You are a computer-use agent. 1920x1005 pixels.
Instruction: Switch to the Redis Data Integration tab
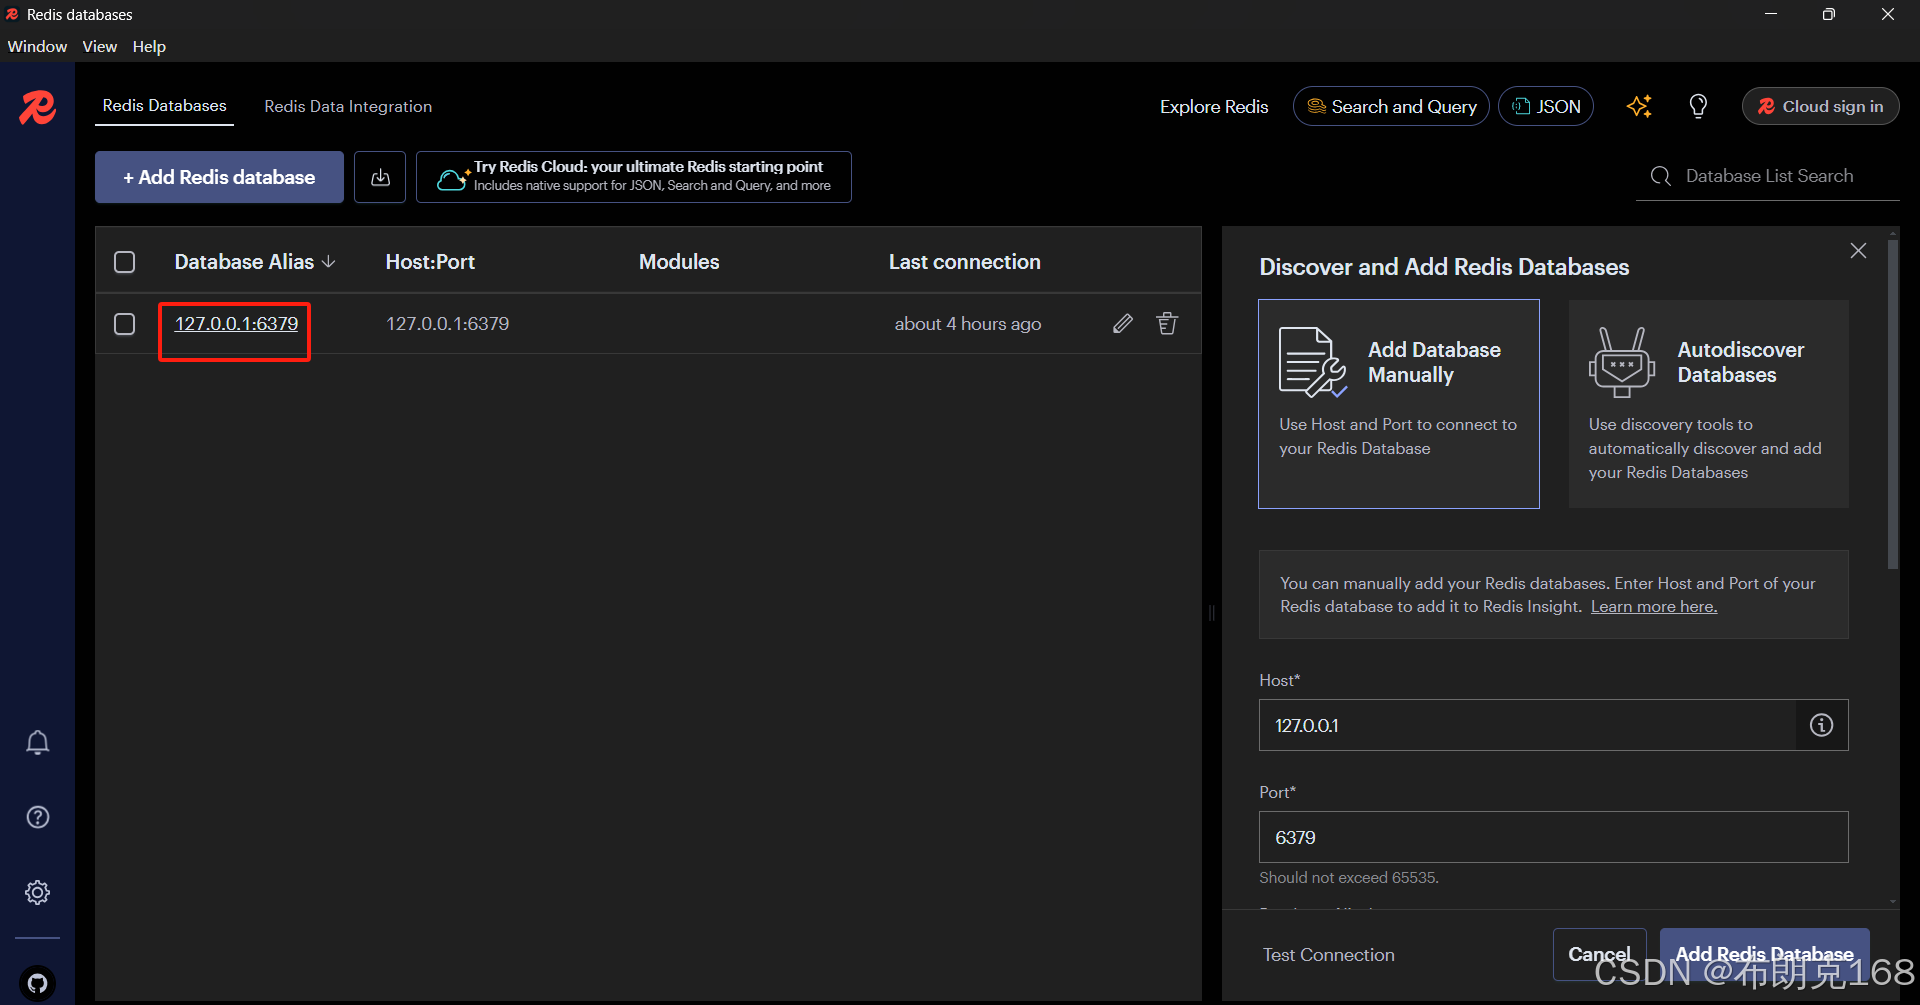pyautogui.click(x=348, y=106)
